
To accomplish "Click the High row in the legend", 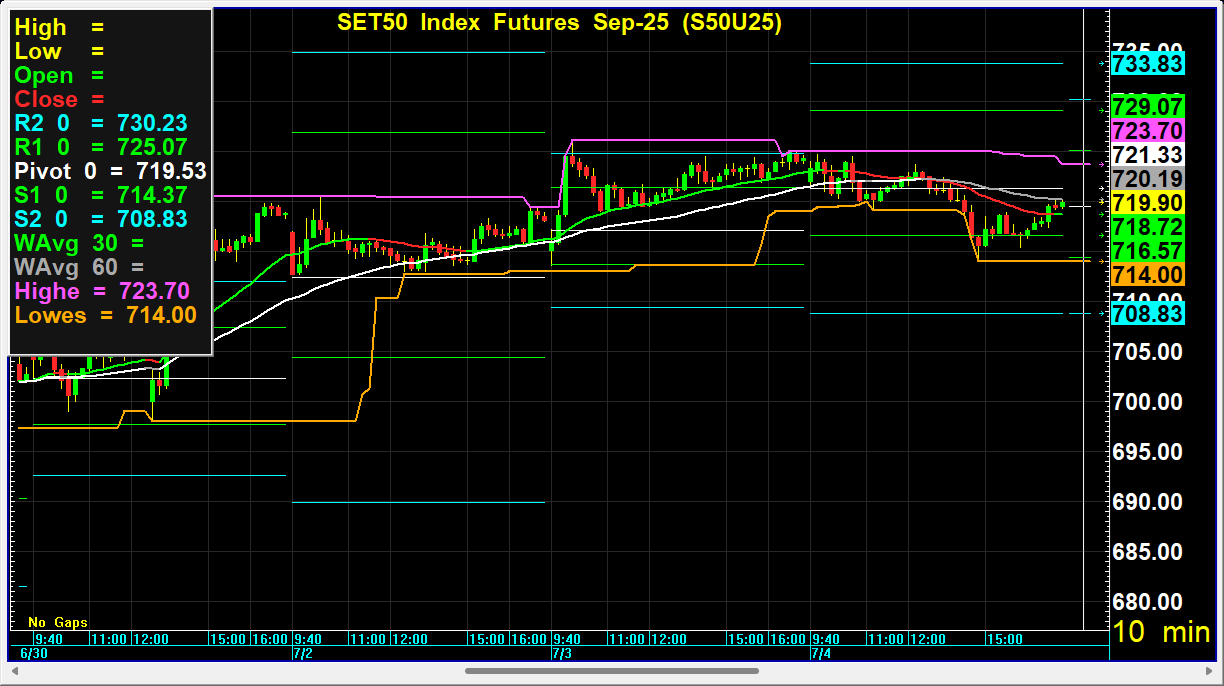I will (60, 28).
